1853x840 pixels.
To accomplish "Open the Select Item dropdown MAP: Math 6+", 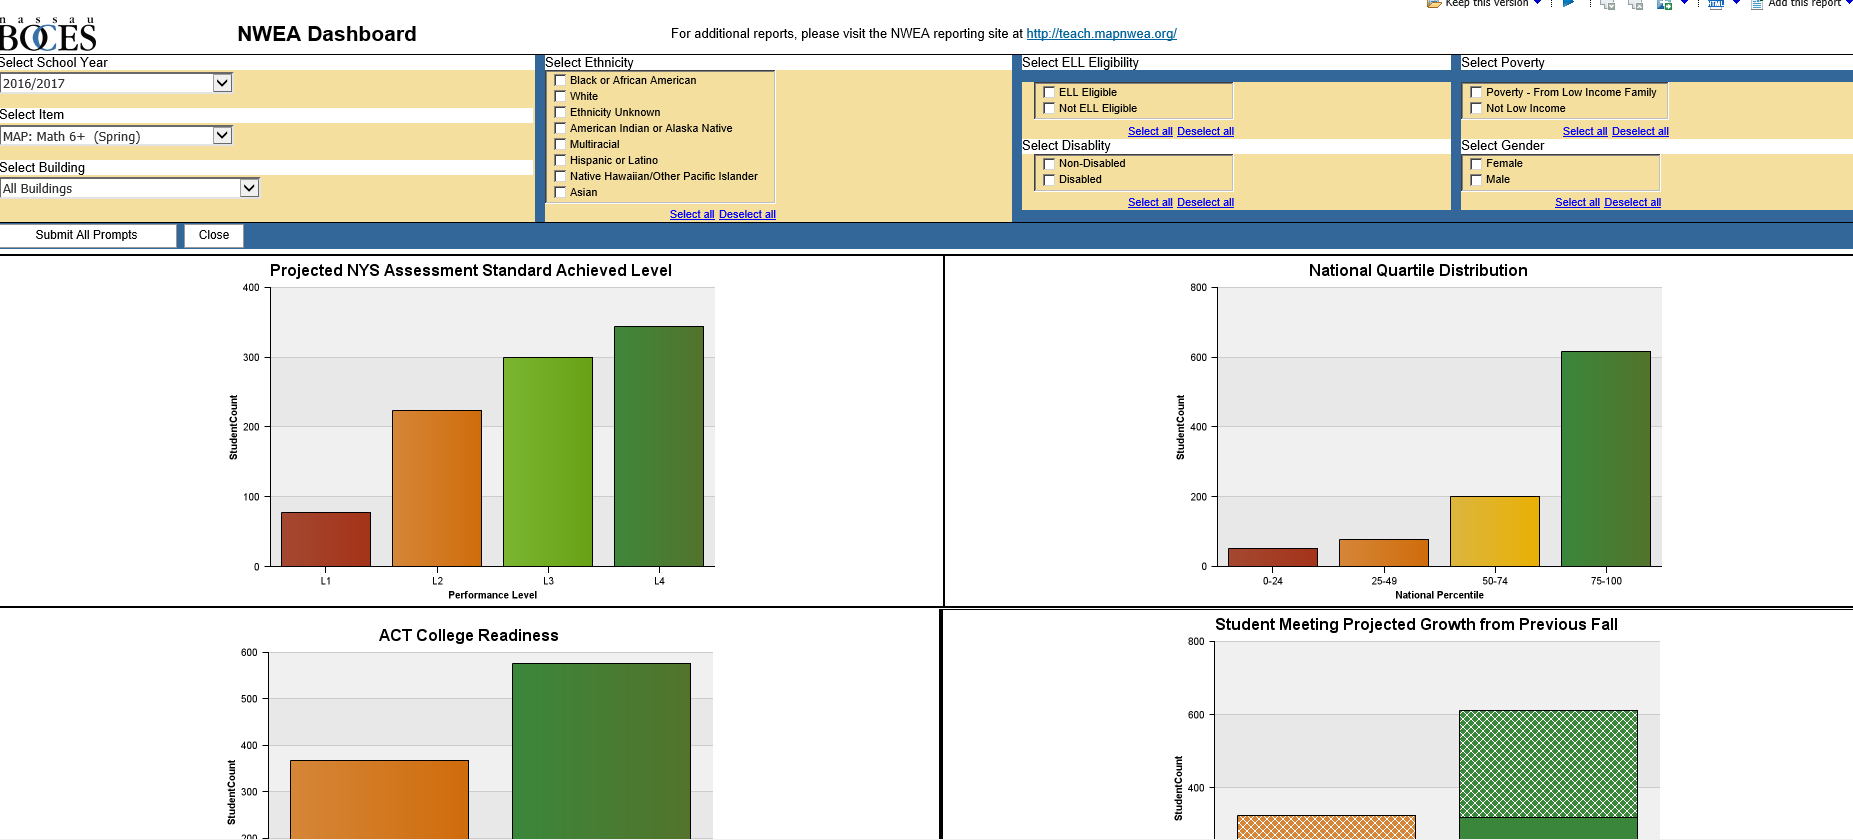I will coord(116,136).
